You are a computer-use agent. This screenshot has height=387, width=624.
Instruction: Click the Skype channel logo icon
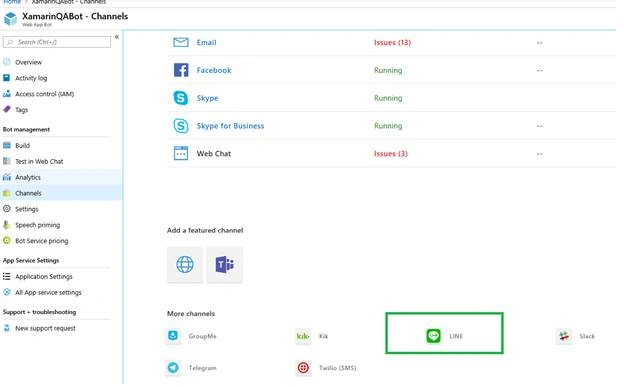point(181,98)
